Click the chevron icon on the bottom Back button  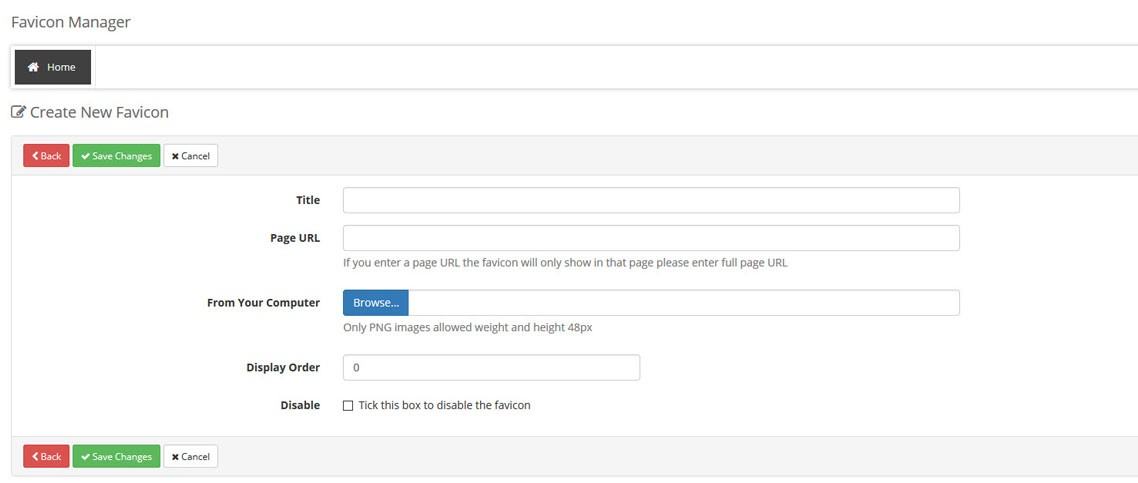(x=35, y=457)
